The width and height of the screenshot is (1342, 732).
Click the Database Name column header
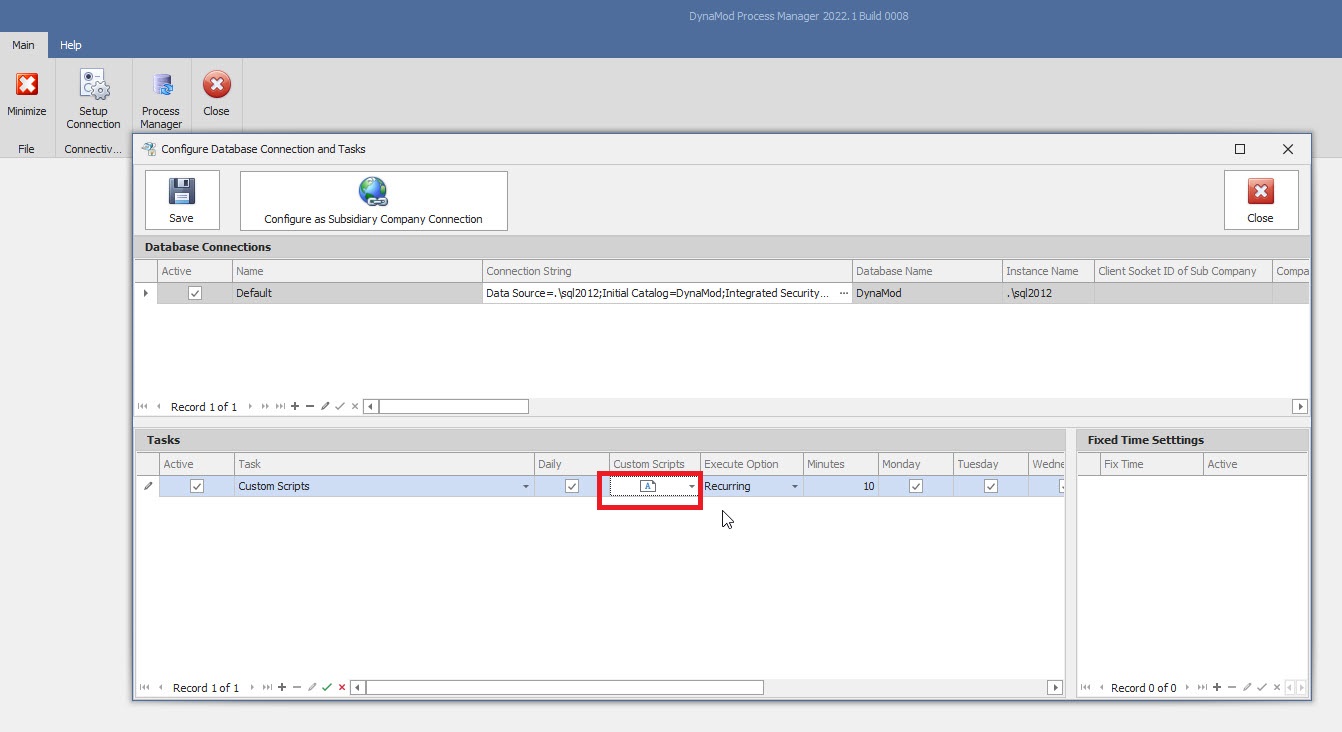point(927,271)
